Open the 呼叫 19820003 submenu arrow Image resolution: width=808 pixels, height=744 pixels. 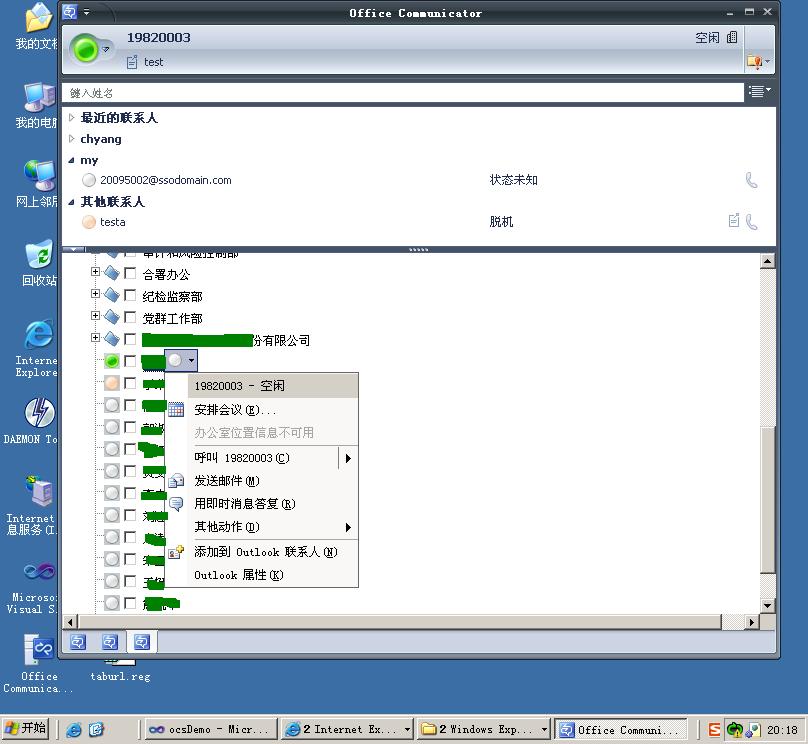click(348, 458)
